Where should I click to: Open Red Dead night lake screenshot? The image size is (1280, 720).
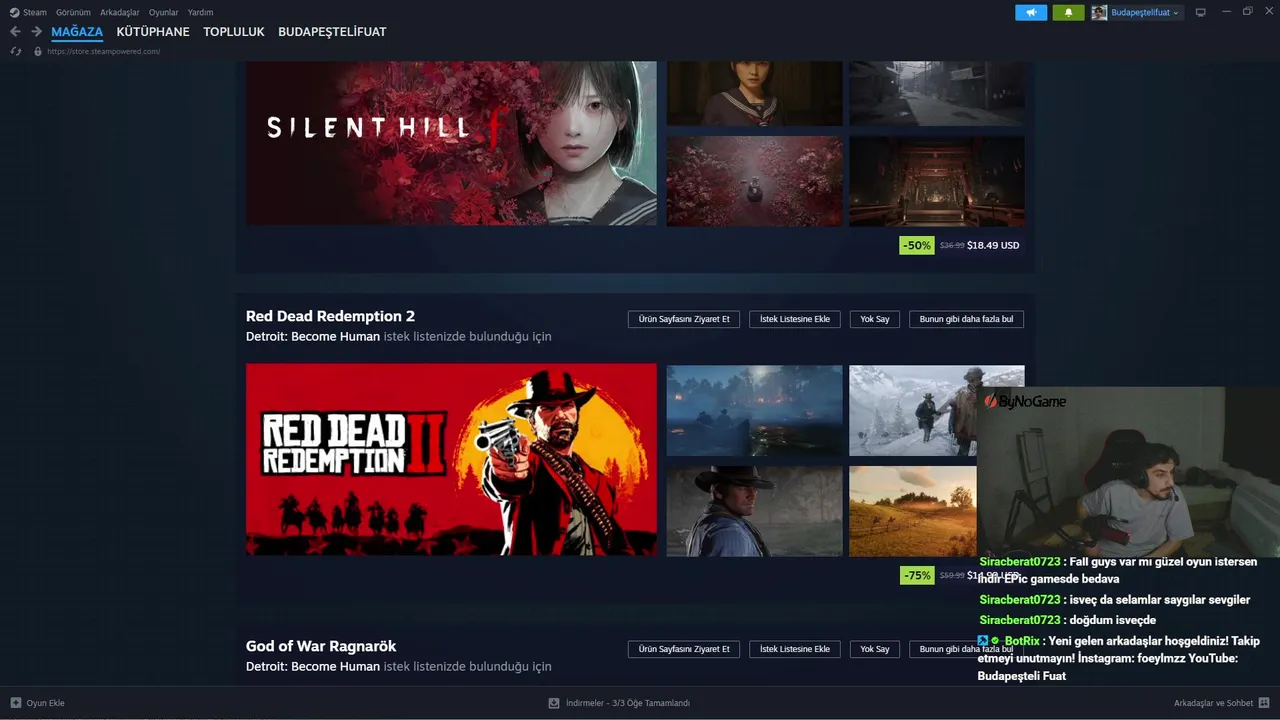(x=754, y=410)
